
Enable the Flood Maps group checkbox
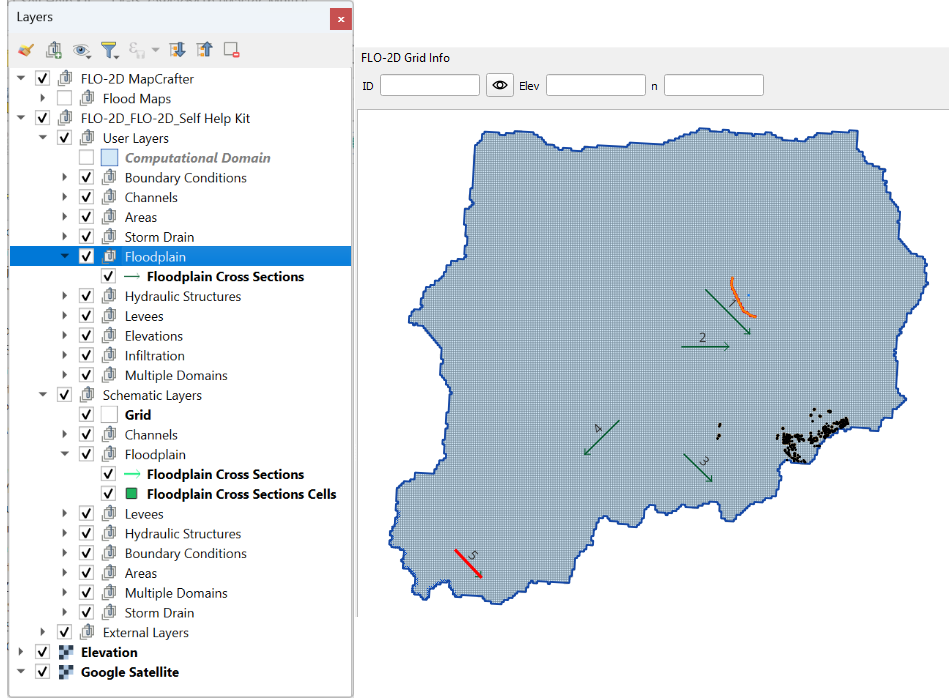64,99
